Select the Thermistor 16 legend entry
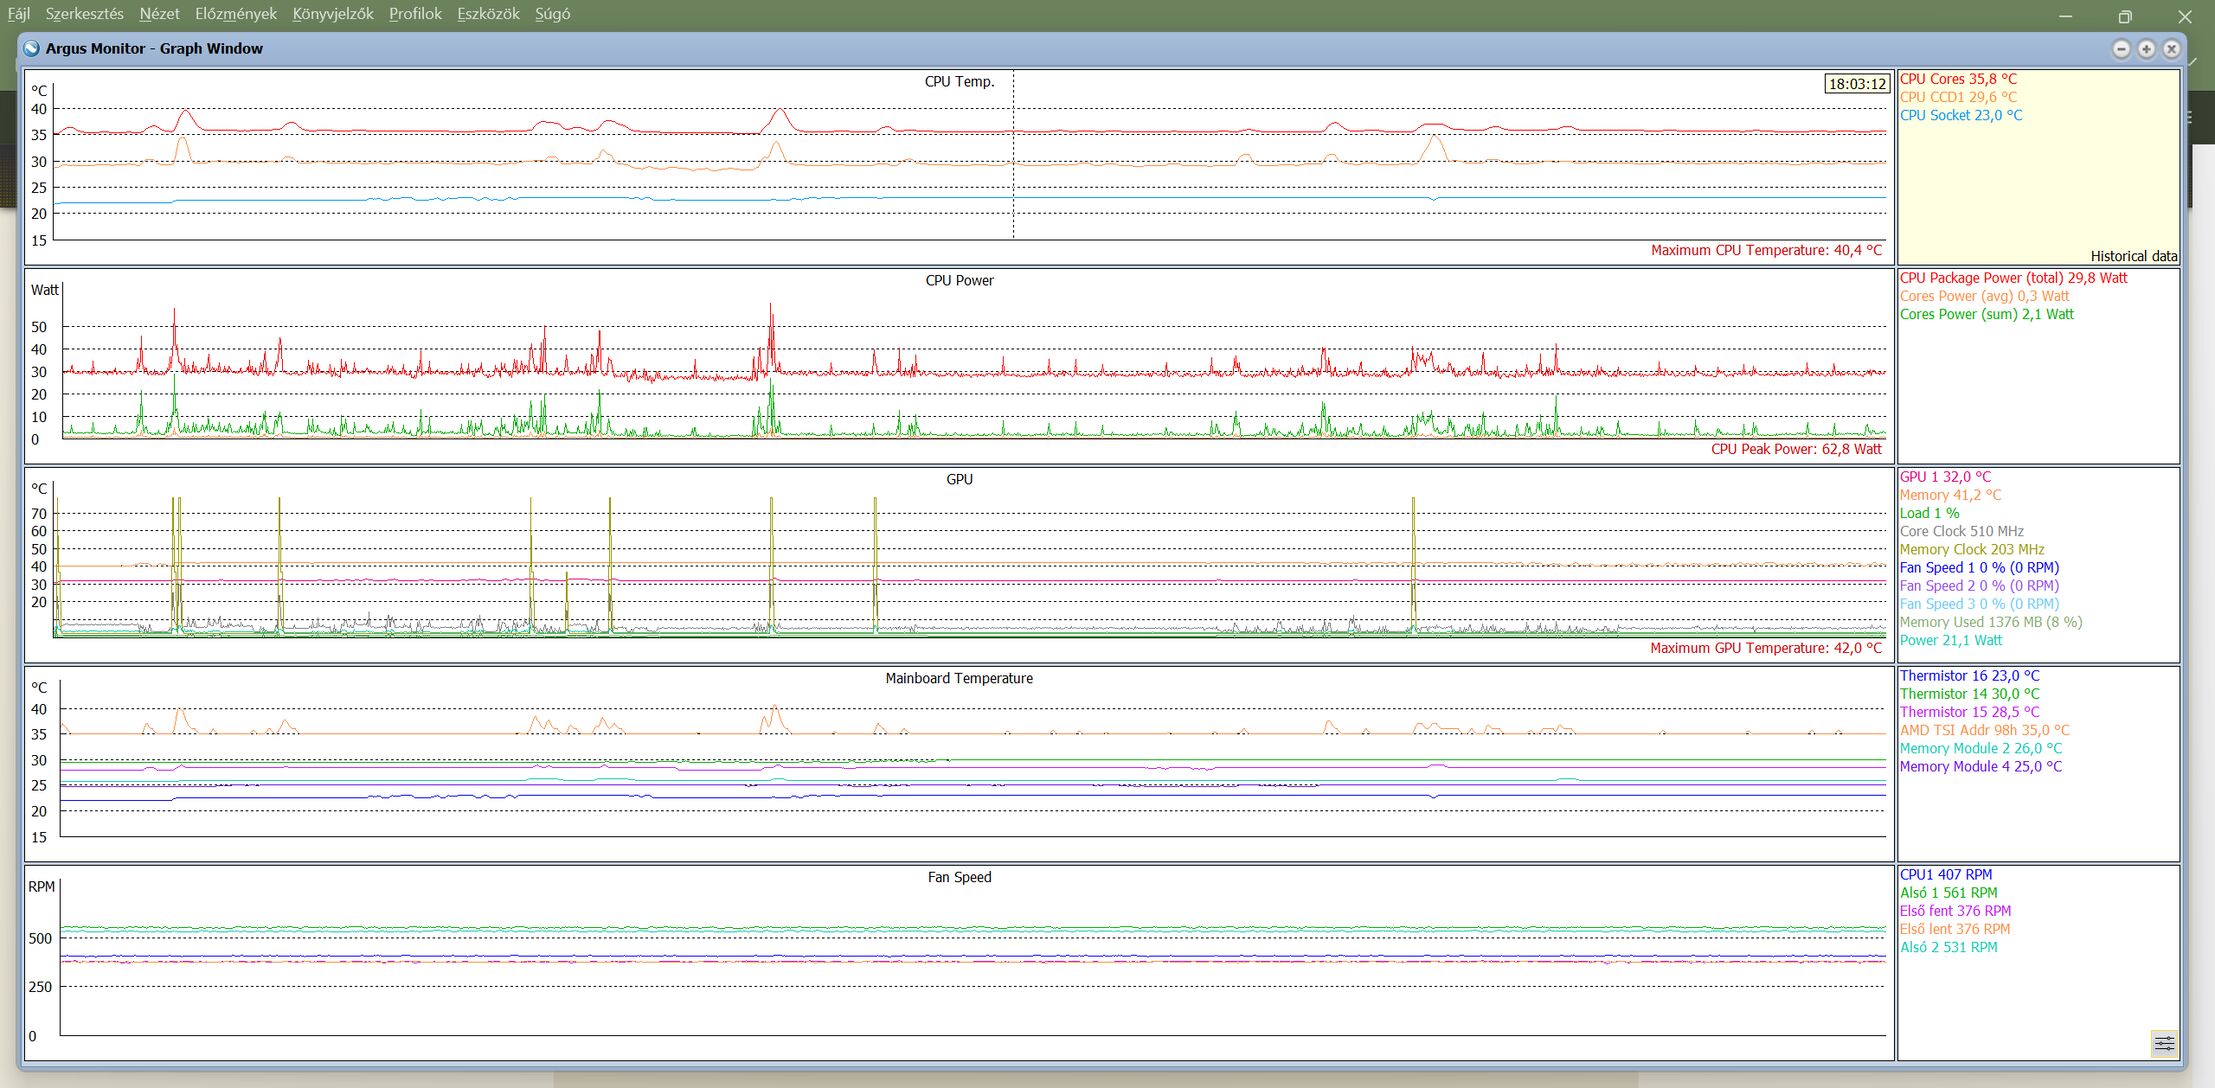 1969,676
